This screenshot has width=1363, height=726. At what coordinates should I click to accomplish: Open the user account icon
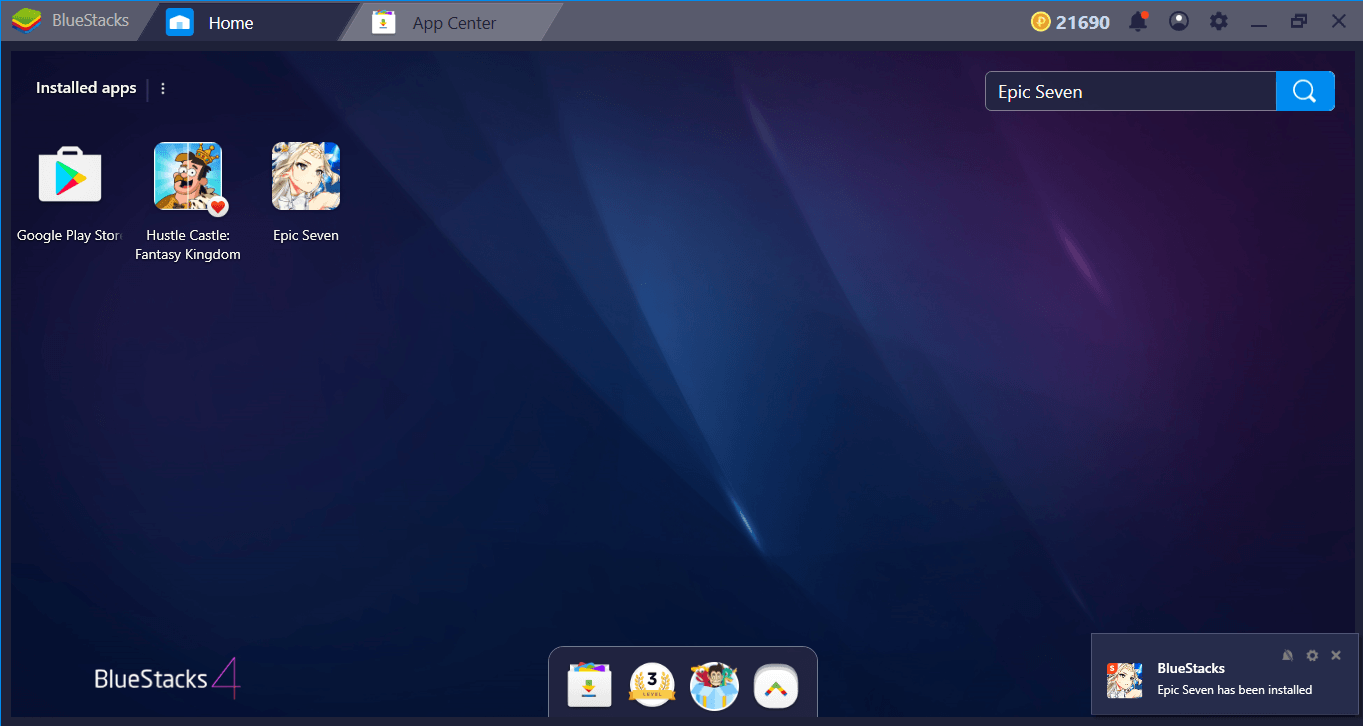click(1179, 21)
